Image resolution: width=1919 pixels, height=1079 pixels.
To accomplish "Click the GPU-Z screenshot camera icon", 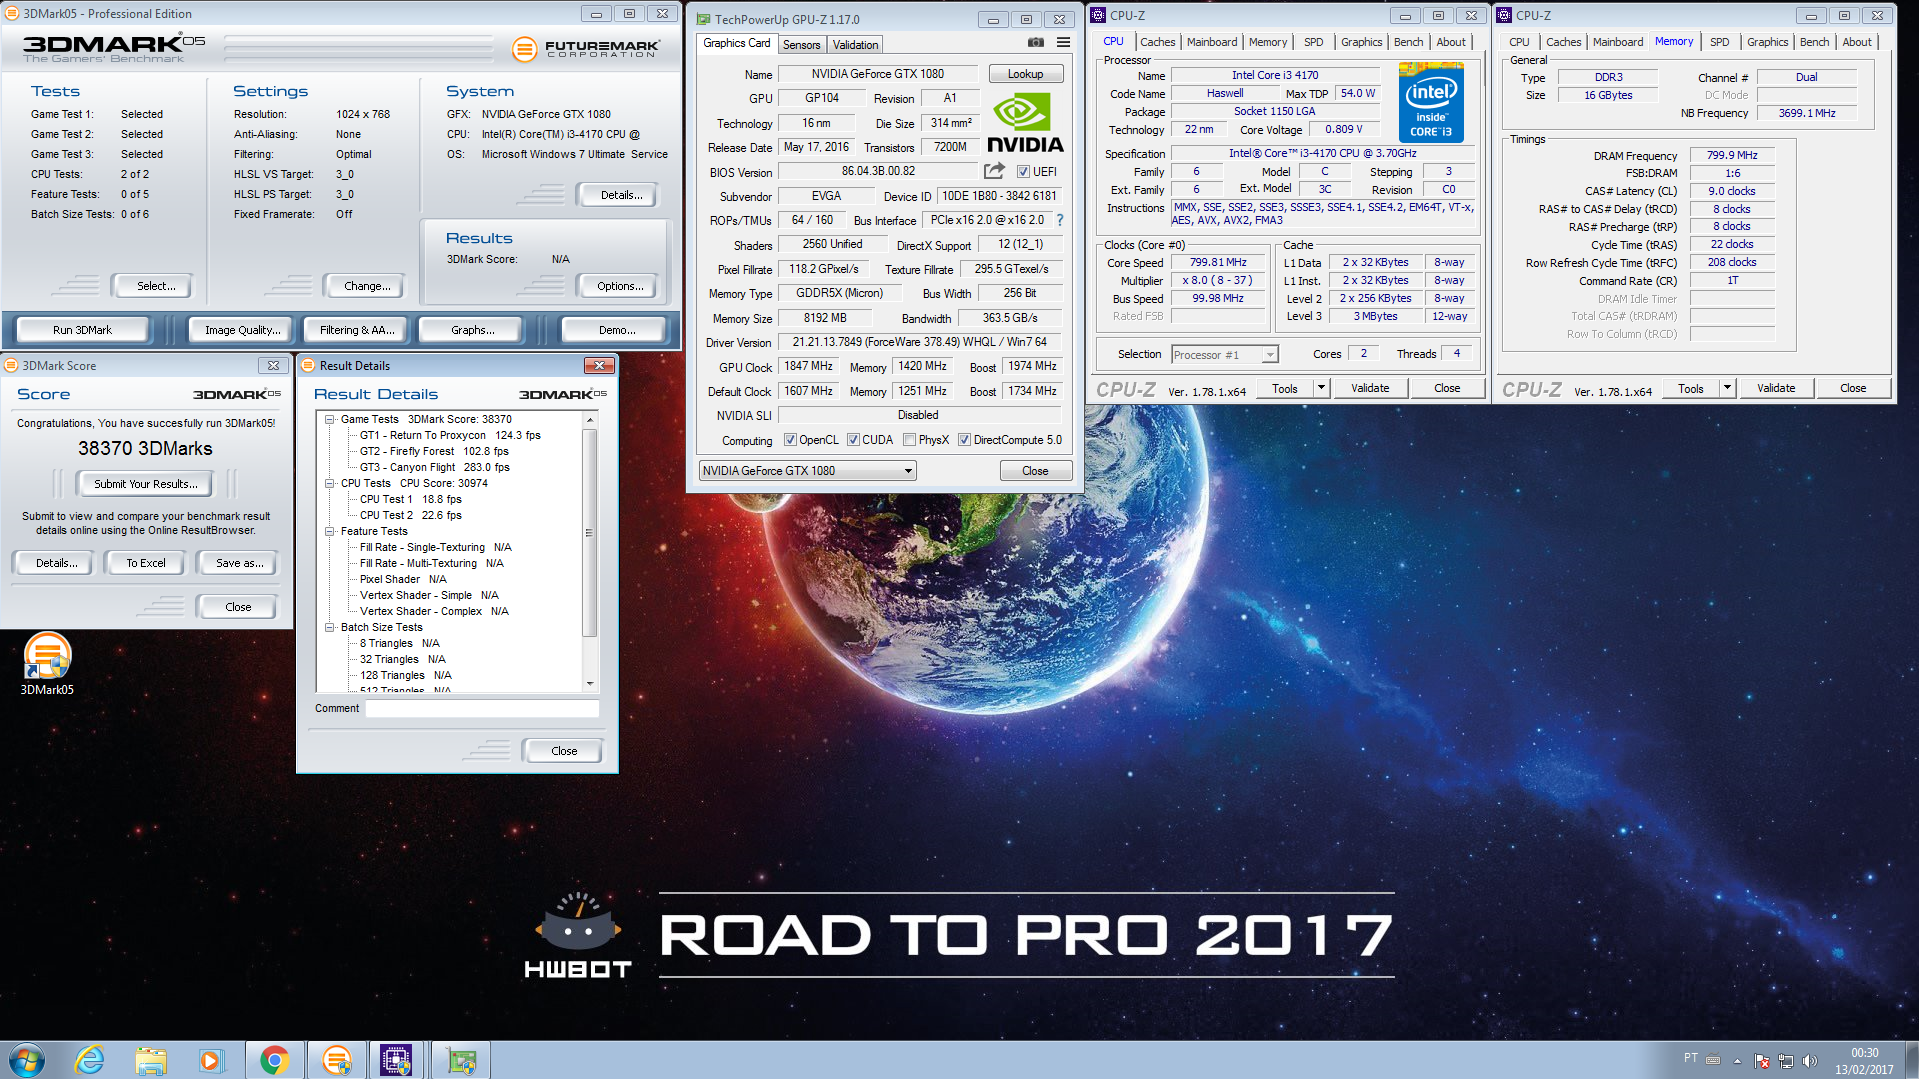I will tap(1036, 42).
